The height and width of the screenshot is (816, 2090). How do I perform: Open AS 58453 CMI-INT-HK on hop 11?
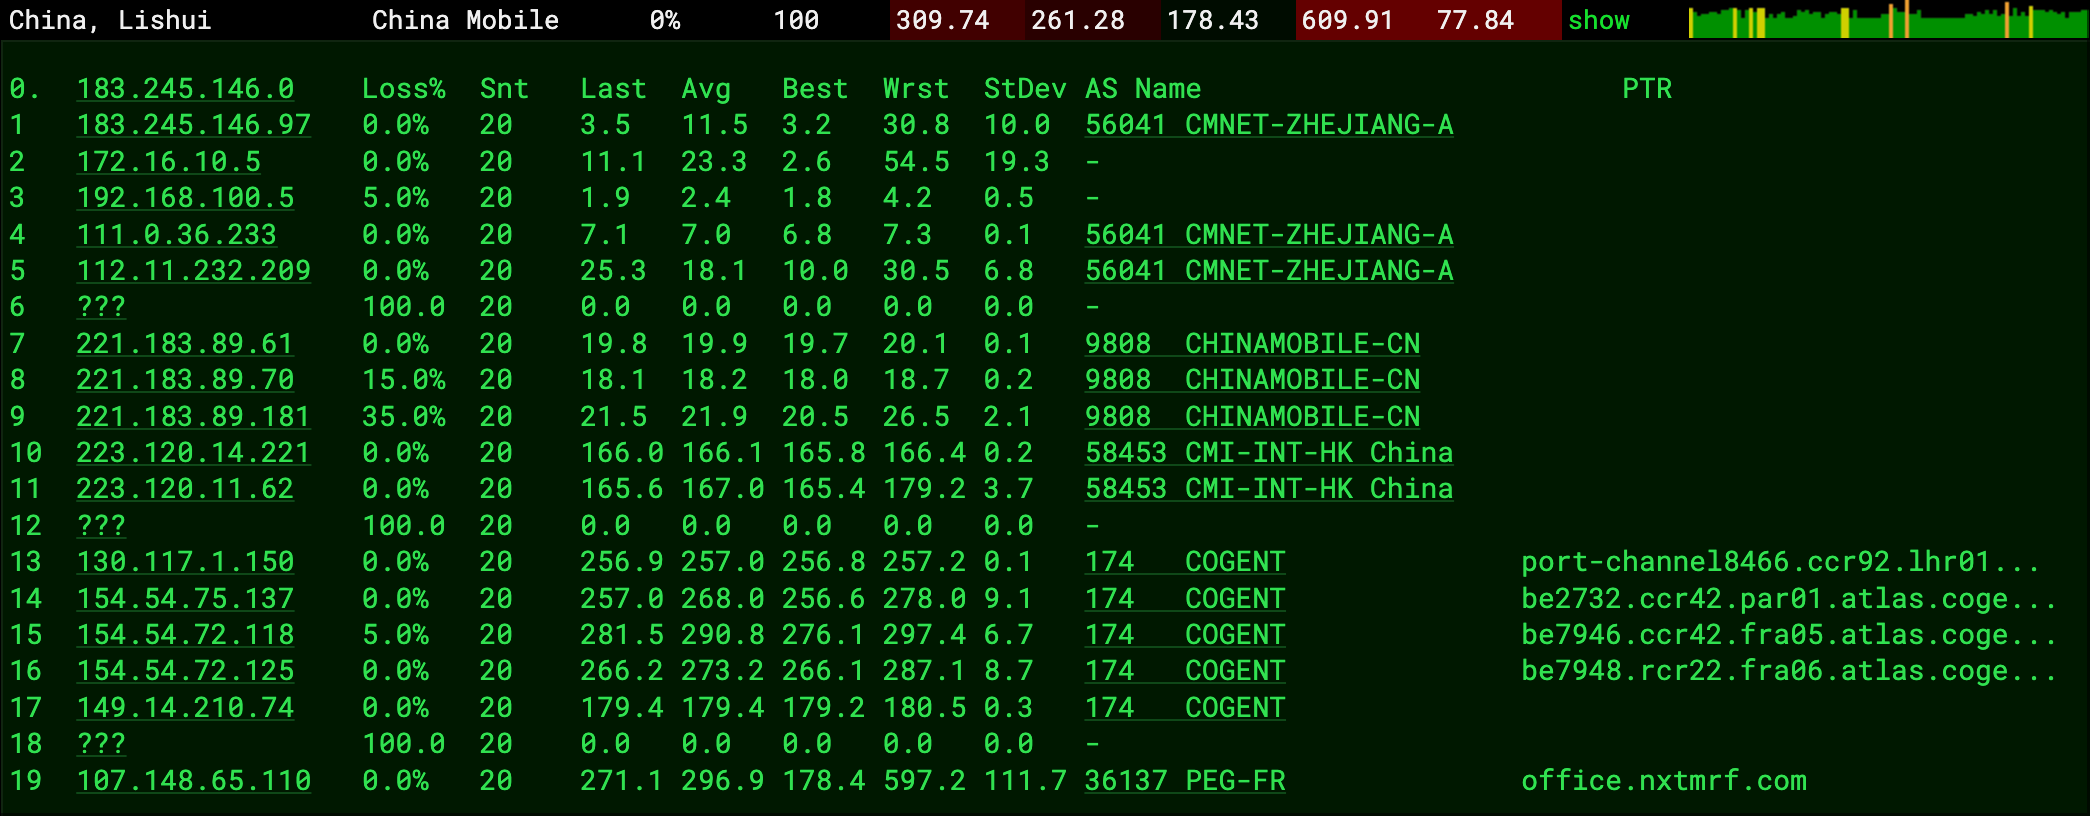coord(1269,489)
